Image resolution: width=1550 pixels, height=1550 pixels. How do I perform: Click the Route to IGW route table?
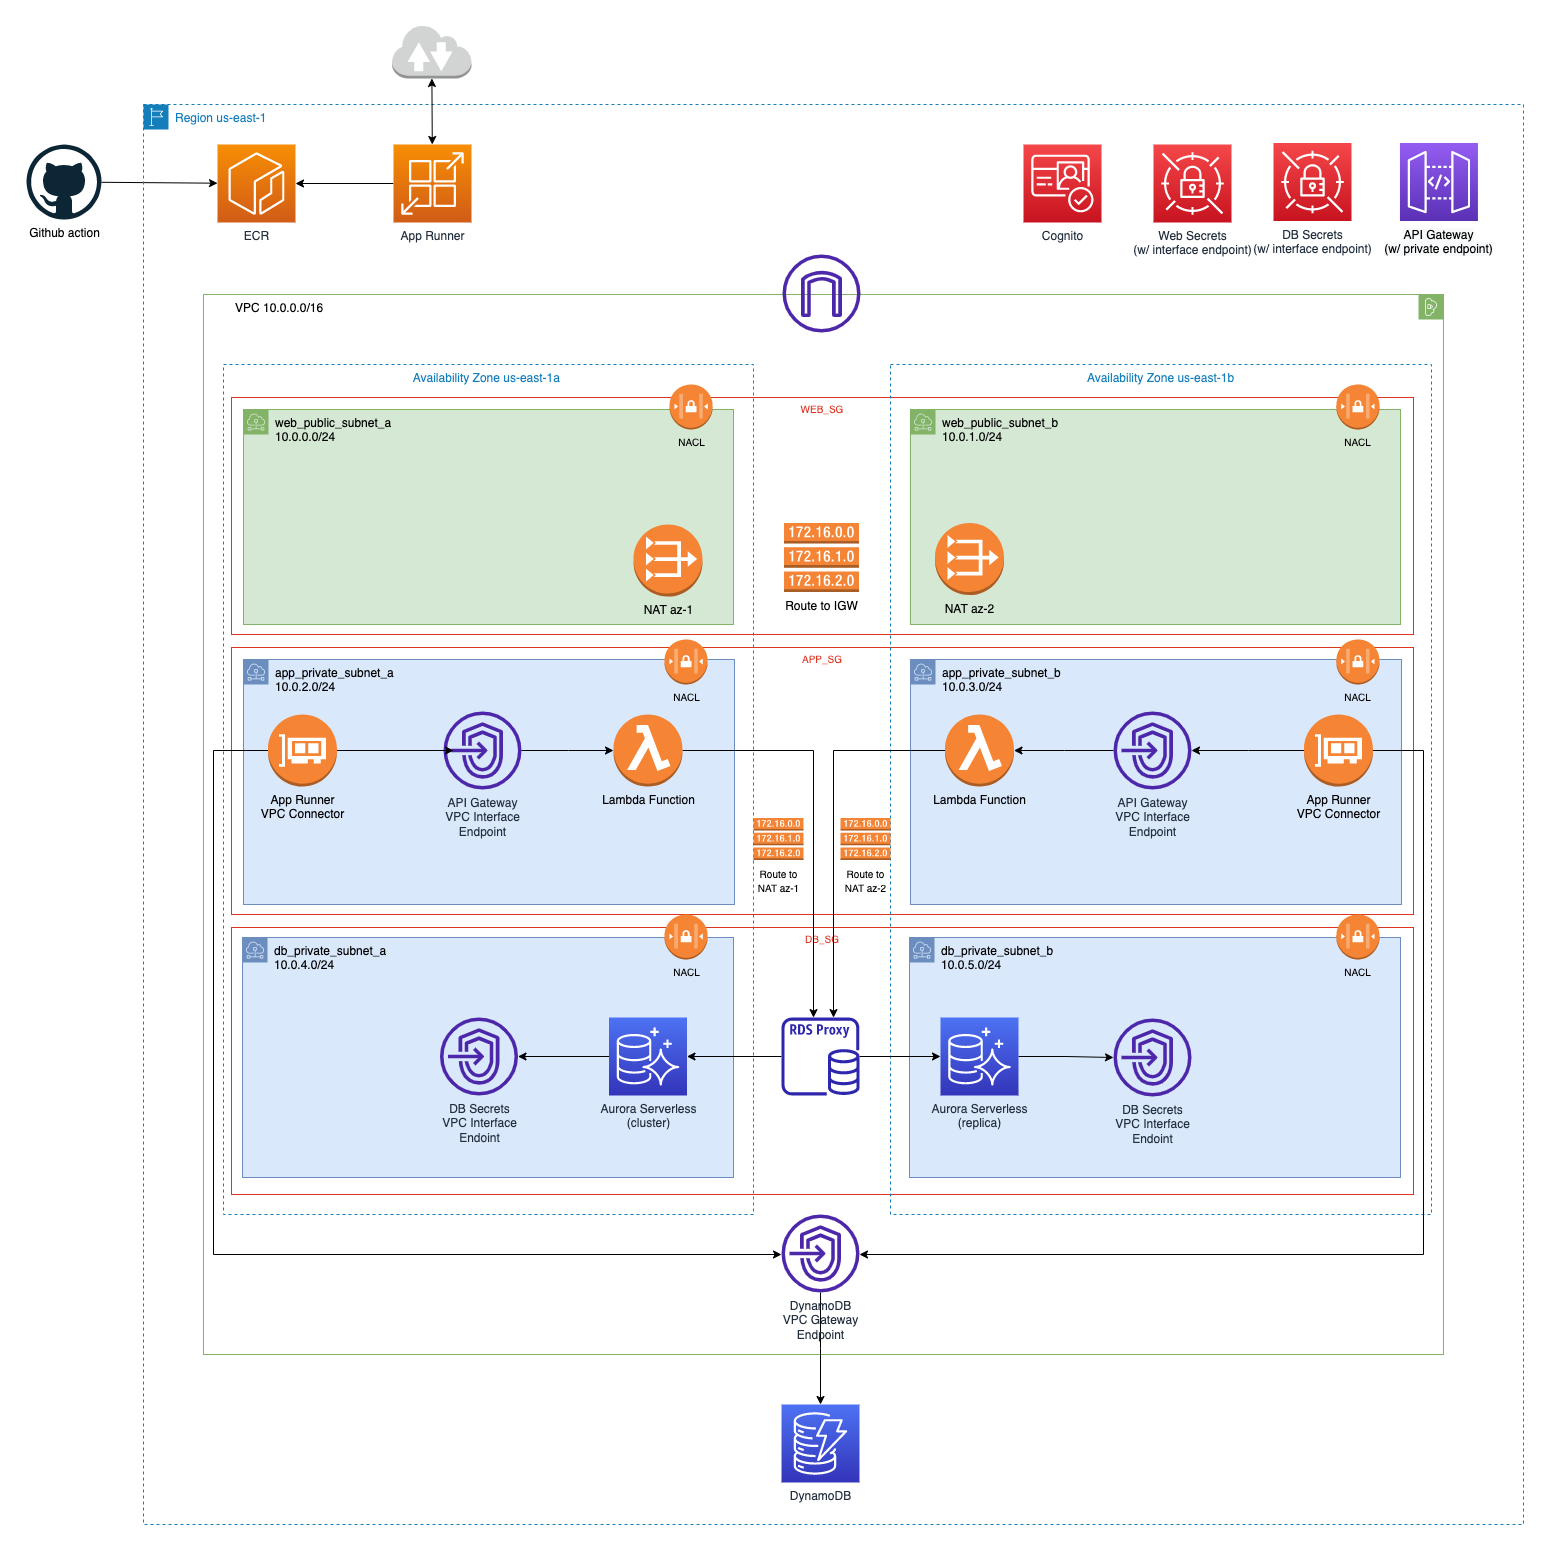point(821,557)
